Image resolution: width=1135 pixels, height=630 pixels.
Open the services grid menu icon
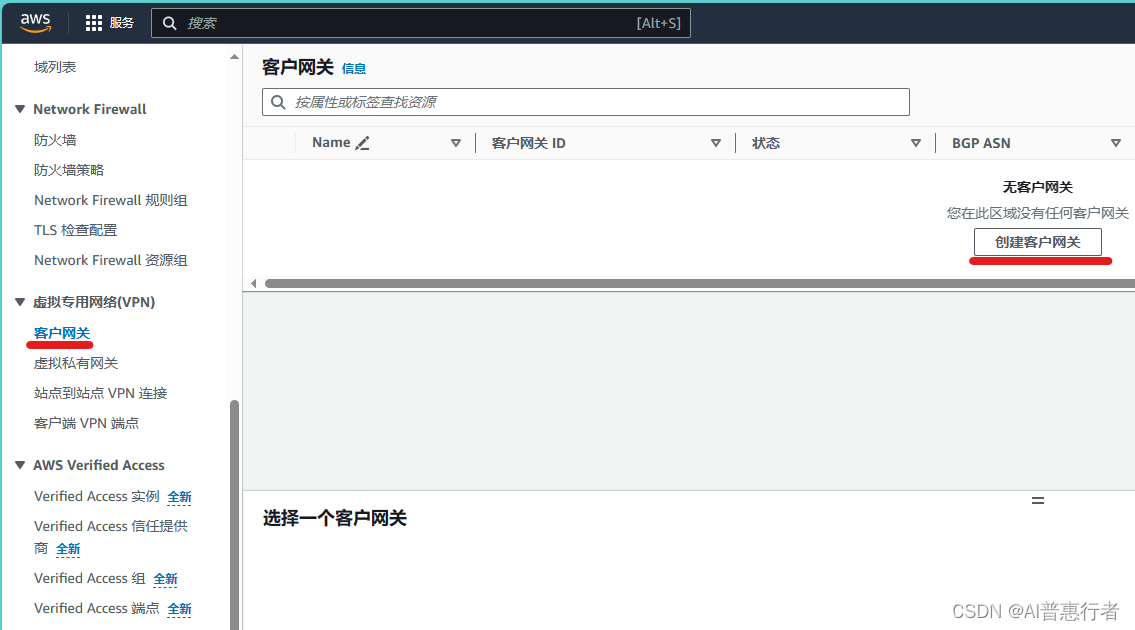click(93, 23)
